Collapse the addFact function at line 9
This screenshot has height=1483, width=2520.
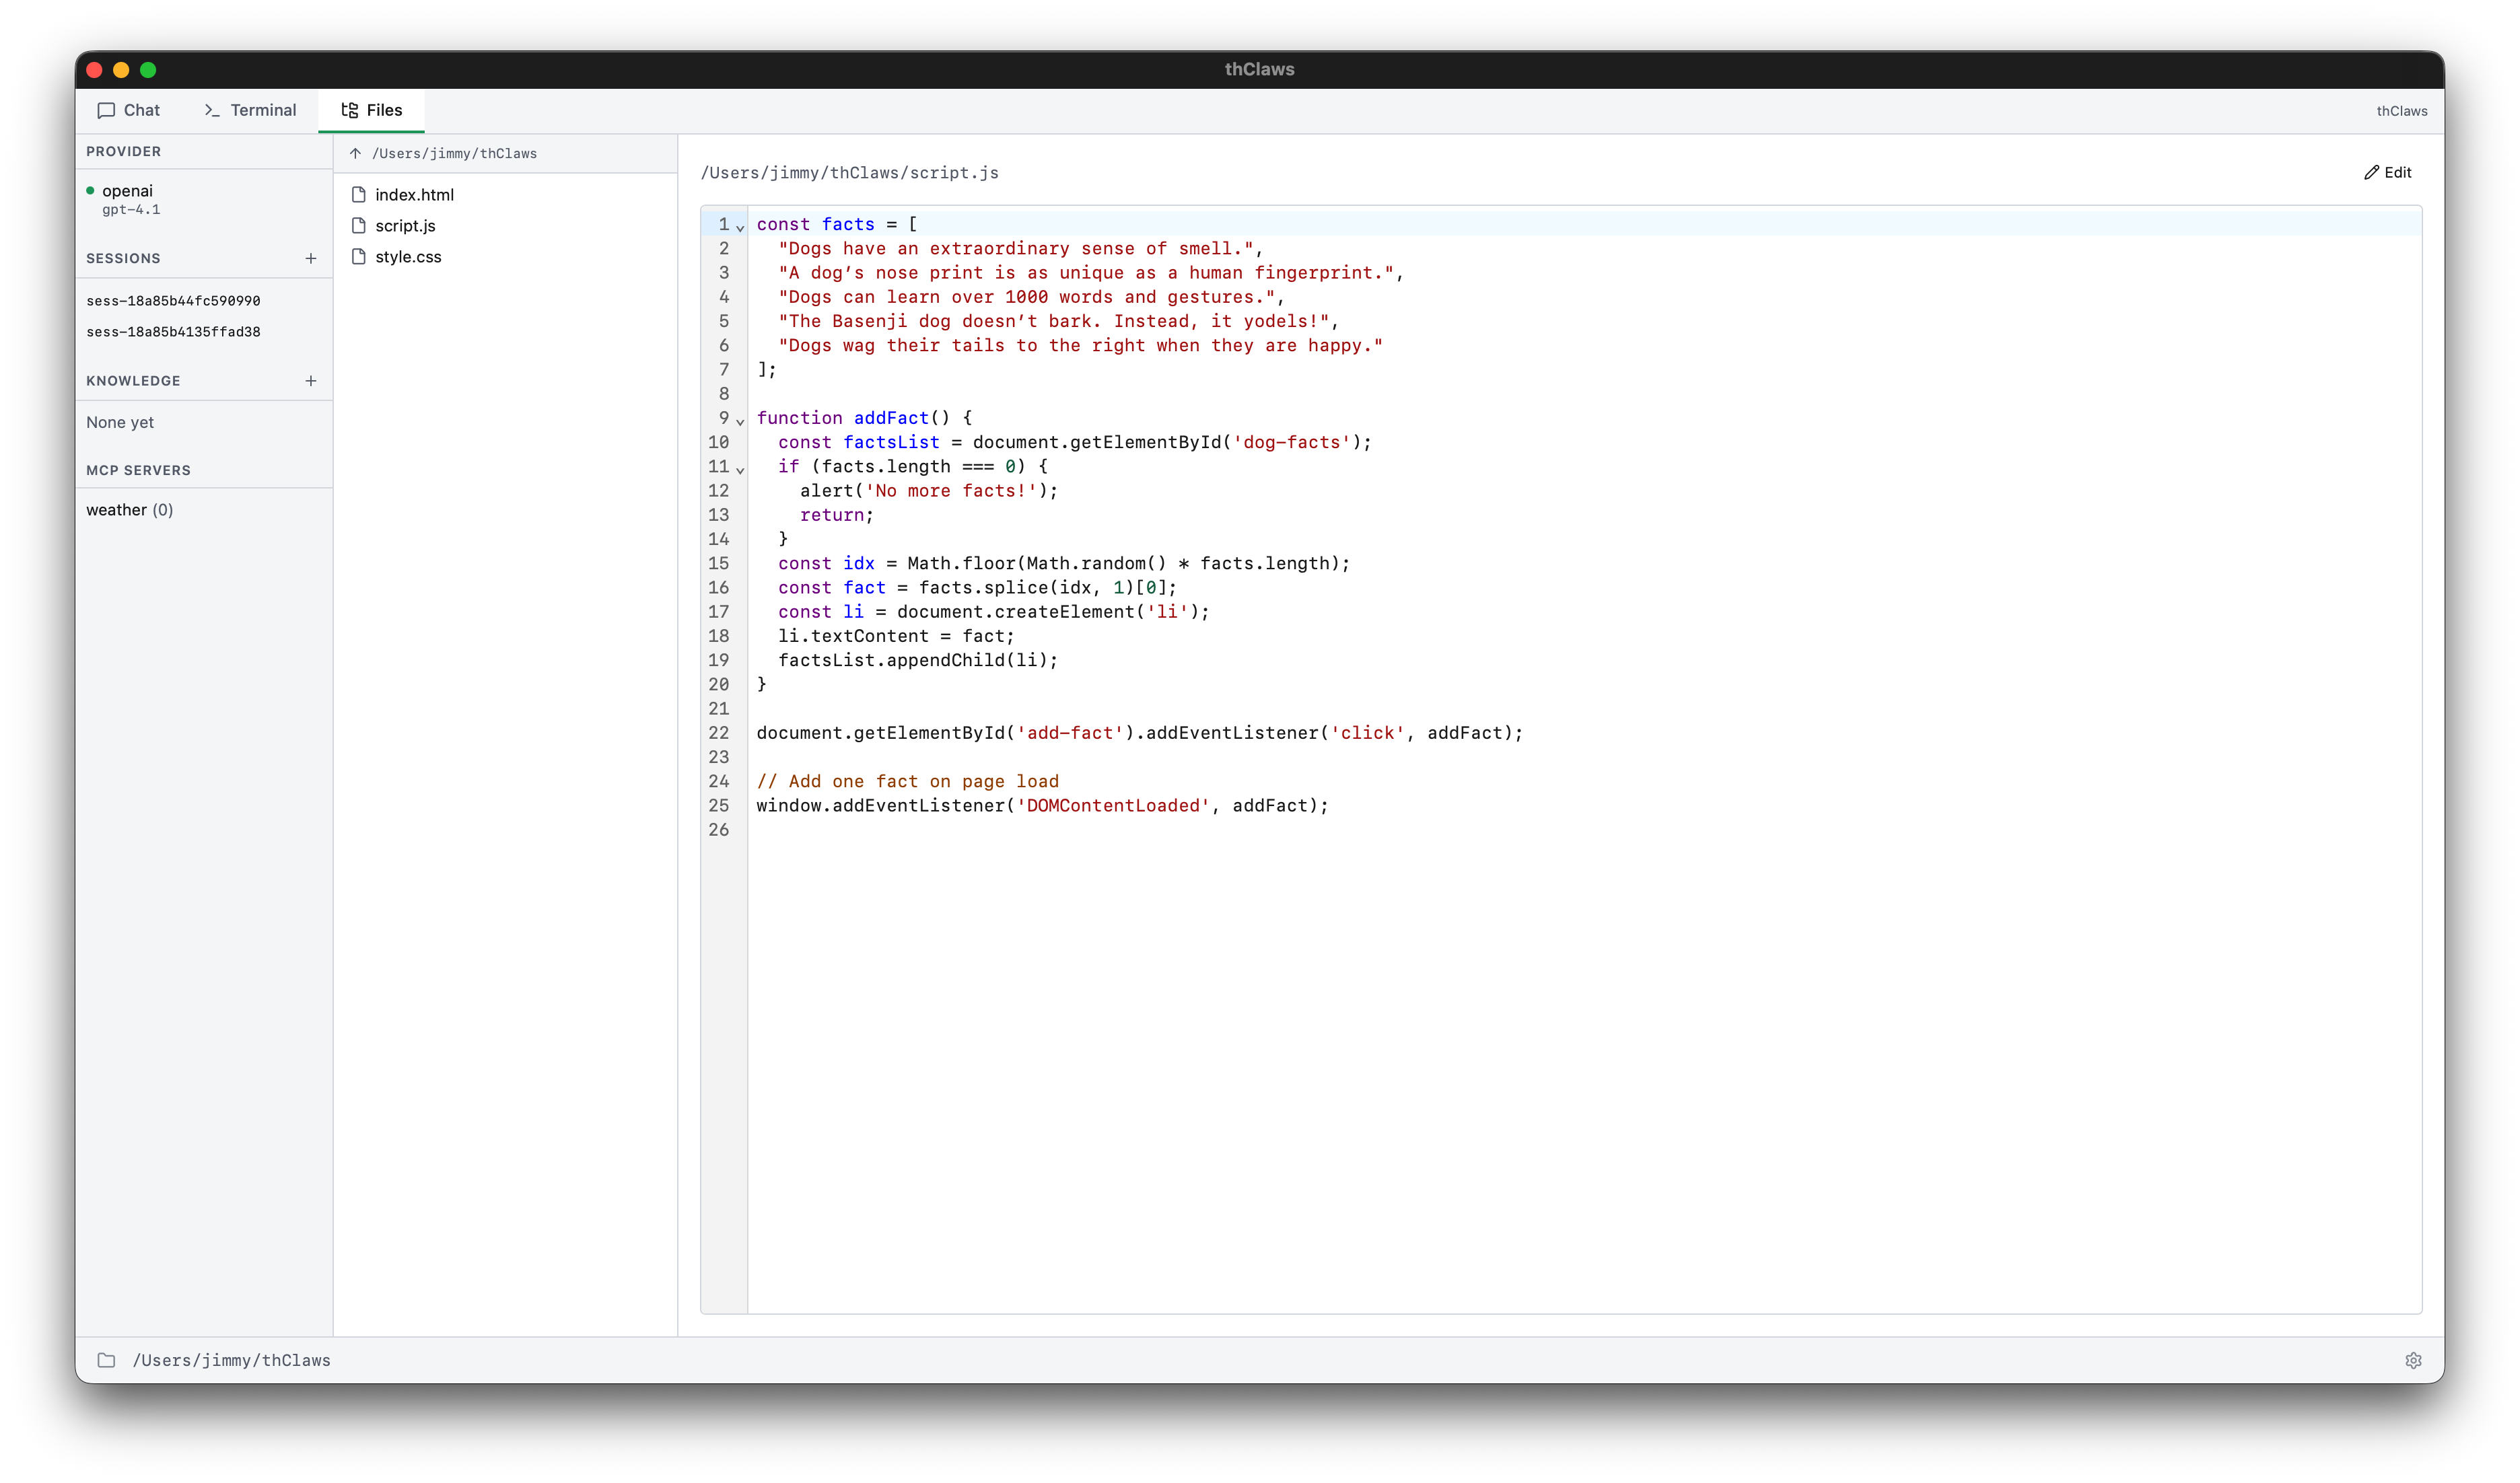(740, 421)
